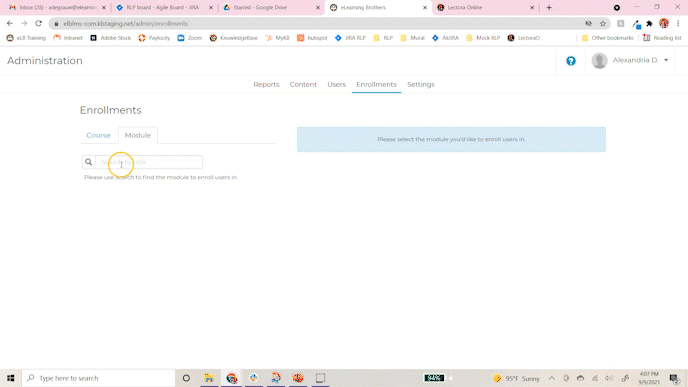Open the LectoraO bookmark
The image size is (688, 387).
[523, 38]
